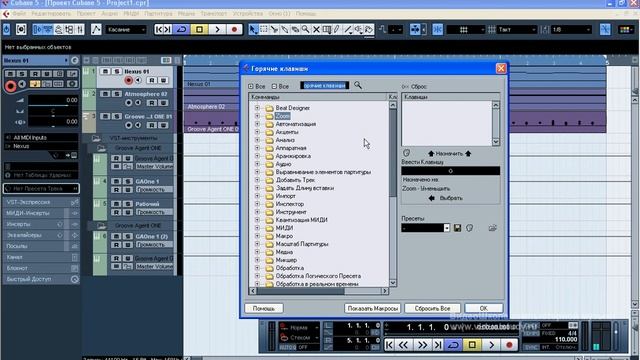Select the Макро folder row
This screenshot has width=640, height=360.
pos(284,236)
